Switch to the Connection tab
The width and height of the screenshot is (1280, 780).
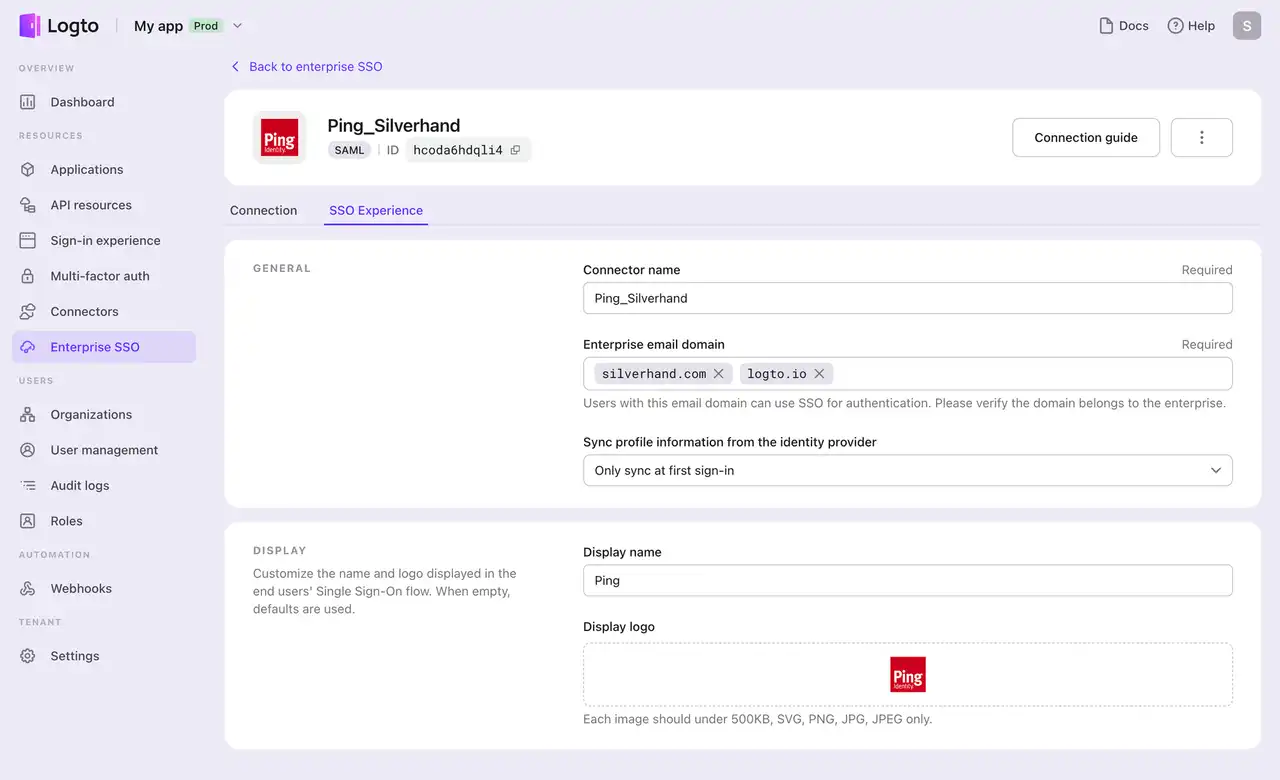263,210
